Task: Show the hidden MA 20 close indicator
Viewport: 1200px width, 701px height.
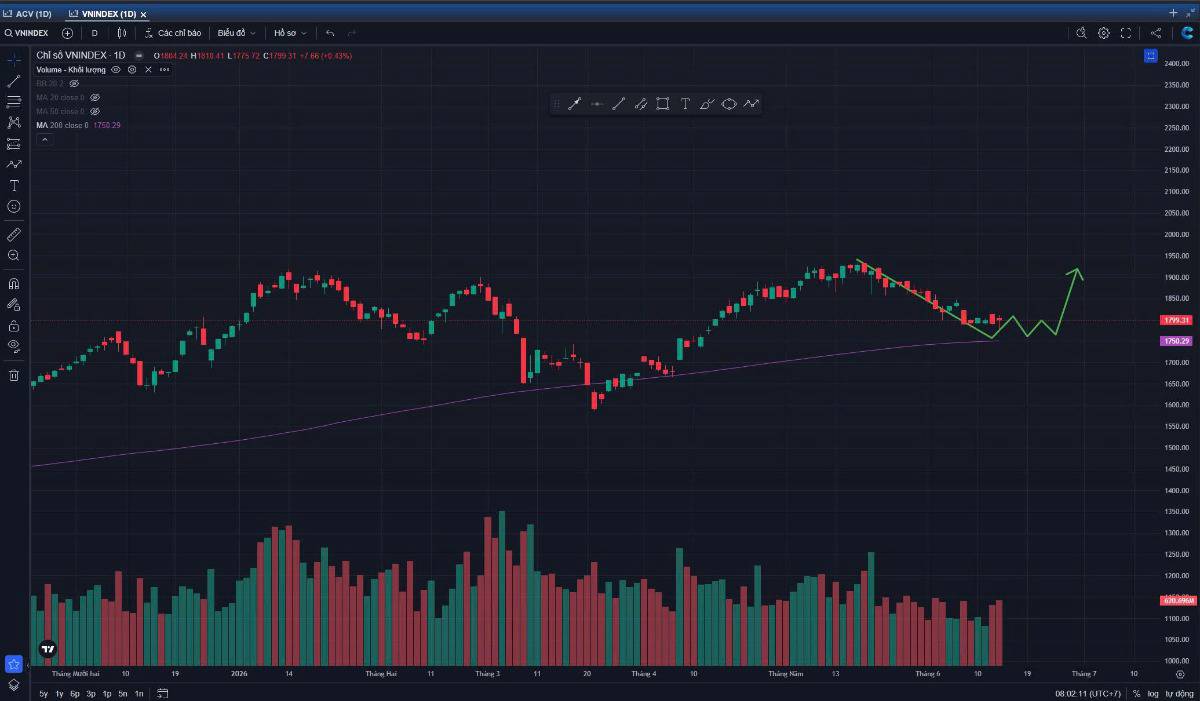Action: [x=95, y=98]
